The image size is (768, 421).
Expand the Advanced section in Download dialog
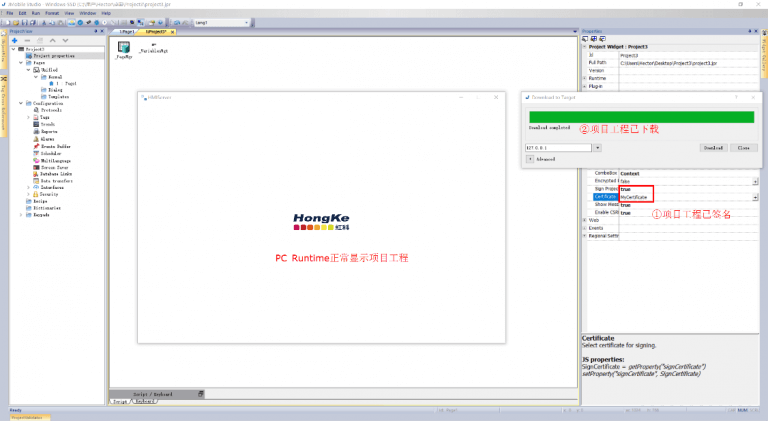click(530, 158)
